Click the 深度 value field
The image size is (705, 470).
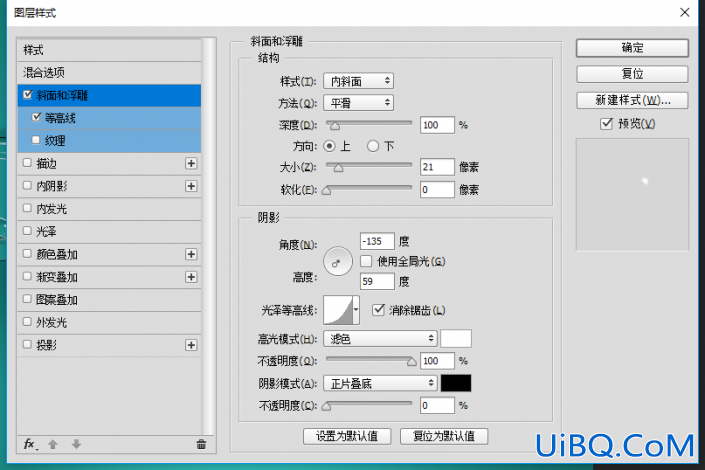(x=437, y=125)
